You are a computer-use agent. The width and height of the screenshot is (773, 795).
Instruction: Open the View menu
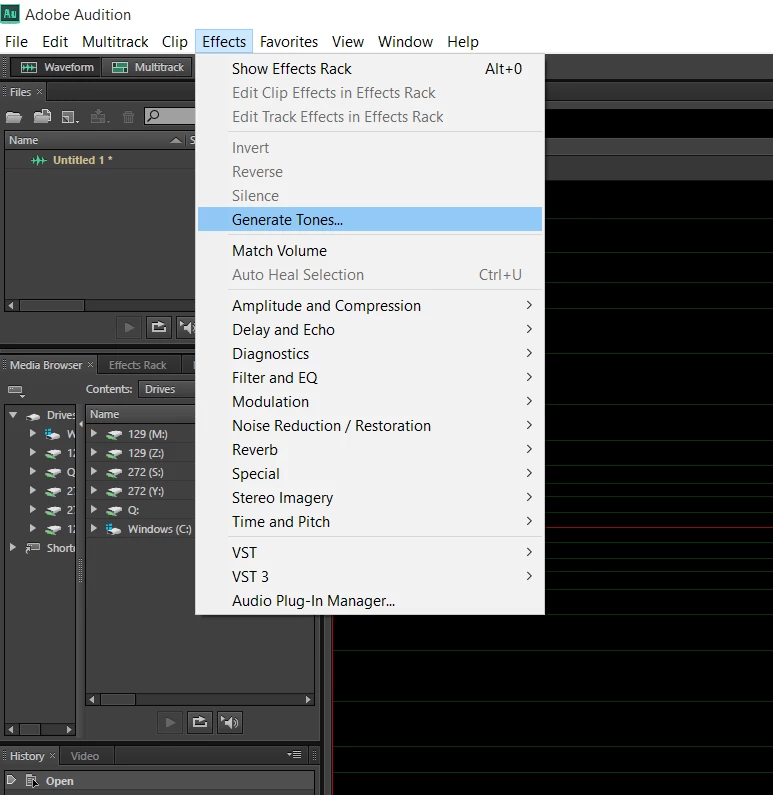pos(348,42)
